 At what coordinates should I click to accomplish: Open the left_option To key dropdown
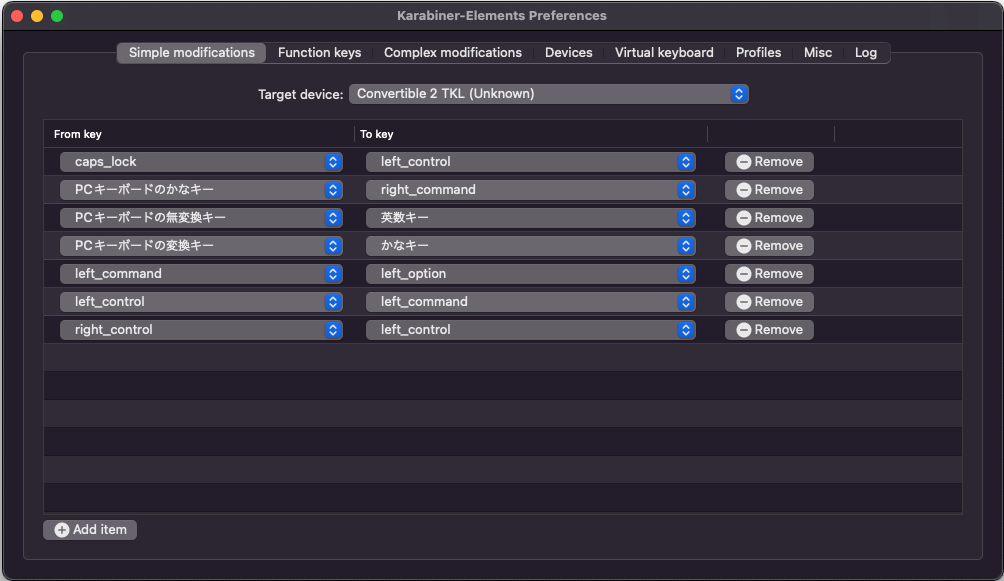531,274
